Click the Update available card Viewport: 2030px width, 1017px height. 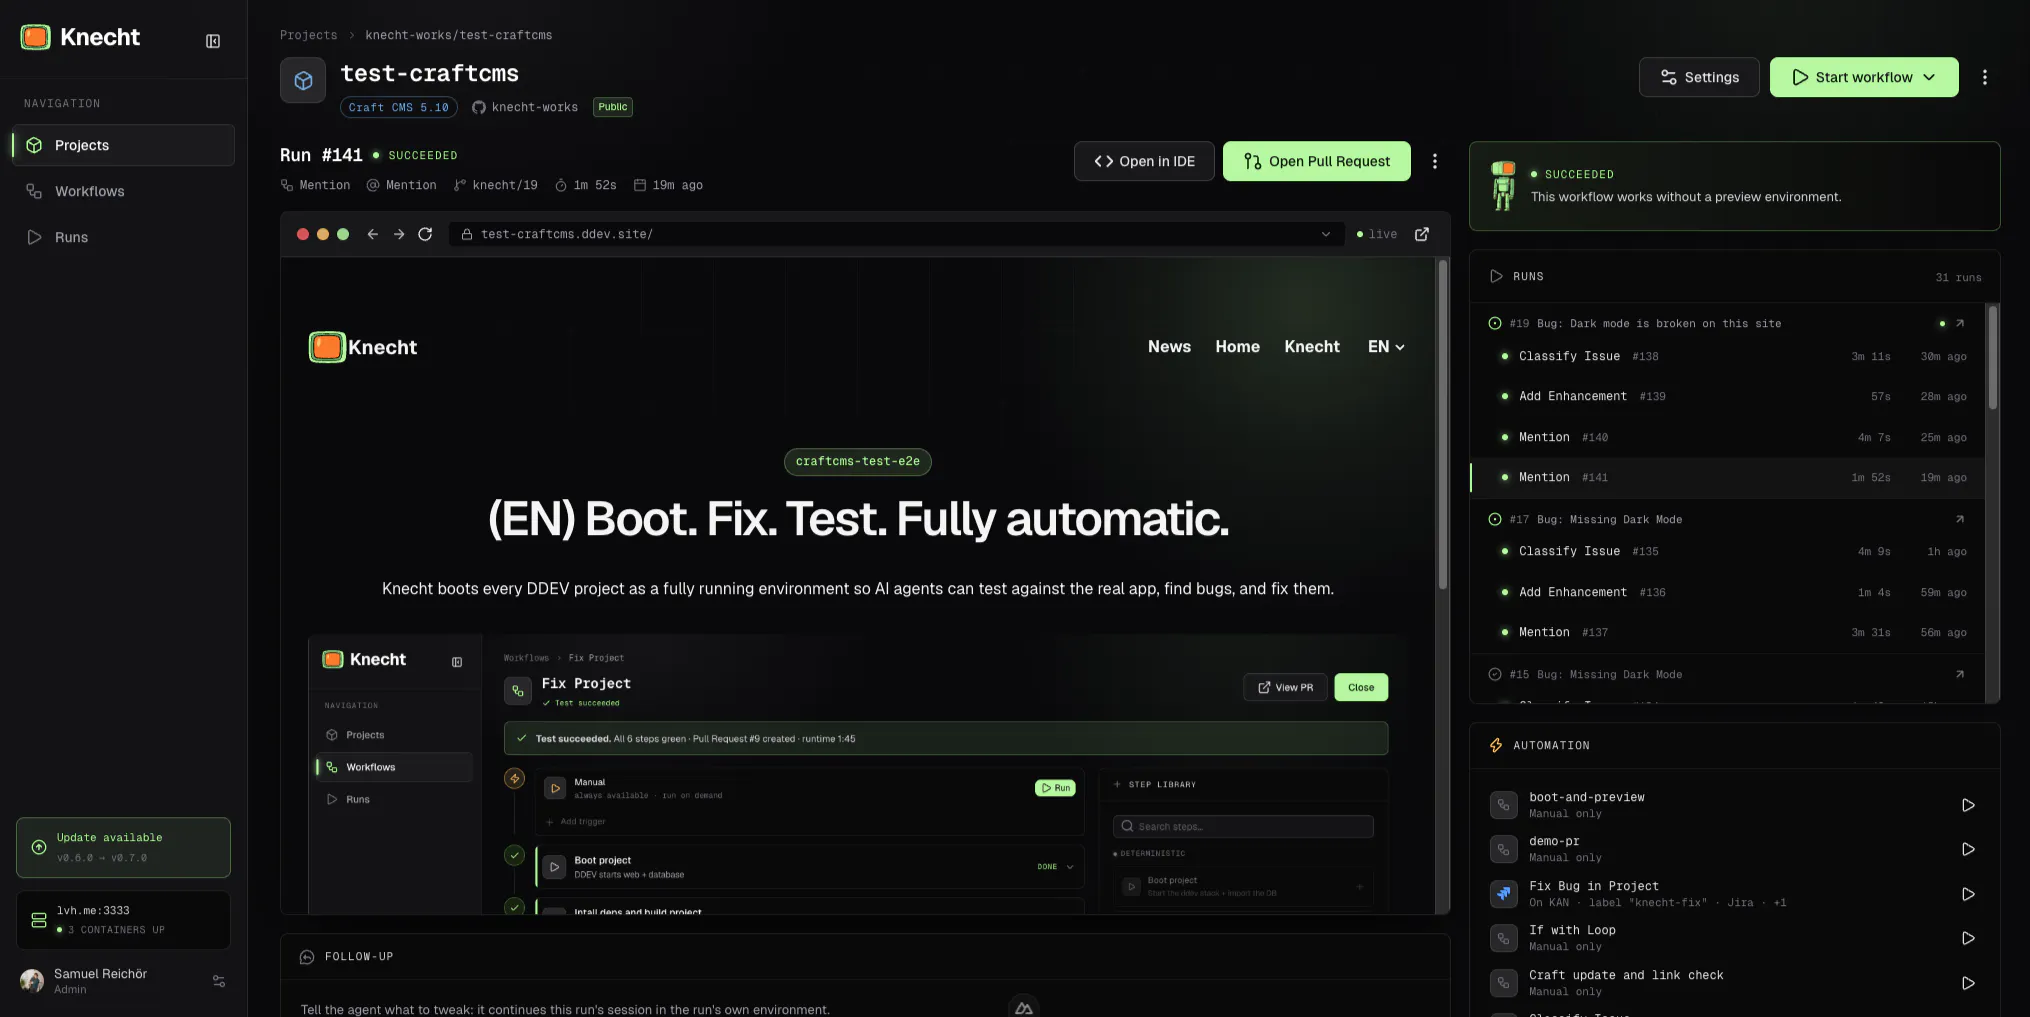point(123,848)
